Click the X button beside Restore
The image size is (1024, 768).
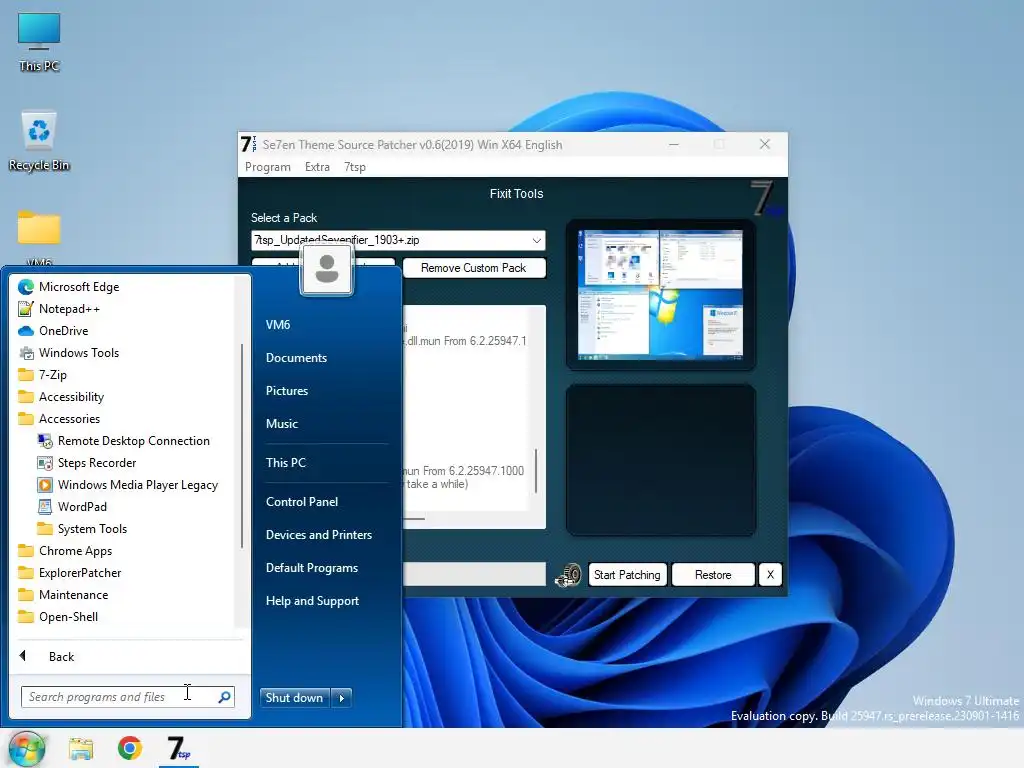tap(770, 575)
